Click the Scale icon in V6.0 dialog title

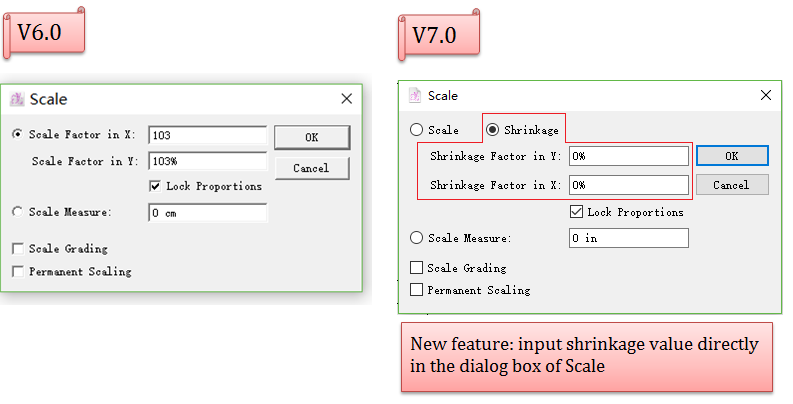click(x=17, y=99)
